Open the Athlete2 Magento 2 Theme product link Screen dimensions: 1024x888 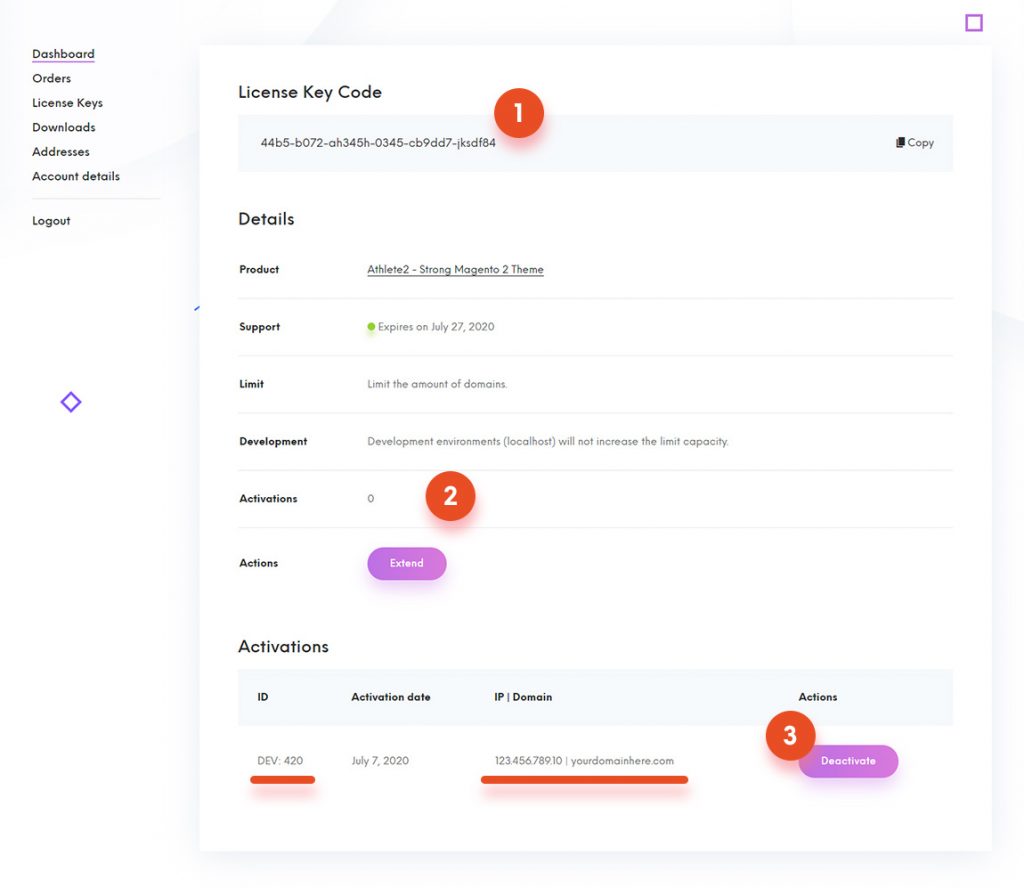click(x=455, y=269)
